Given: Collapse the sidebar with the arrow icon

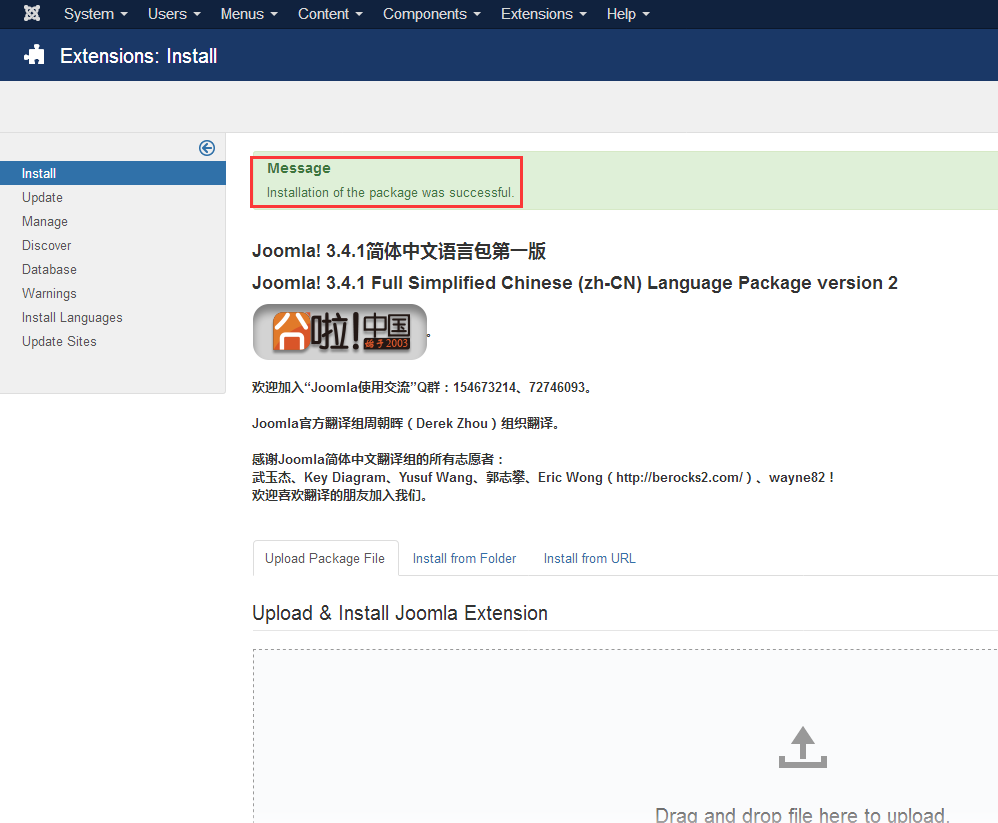Looking at the screenshot, I should pos(207,148).
